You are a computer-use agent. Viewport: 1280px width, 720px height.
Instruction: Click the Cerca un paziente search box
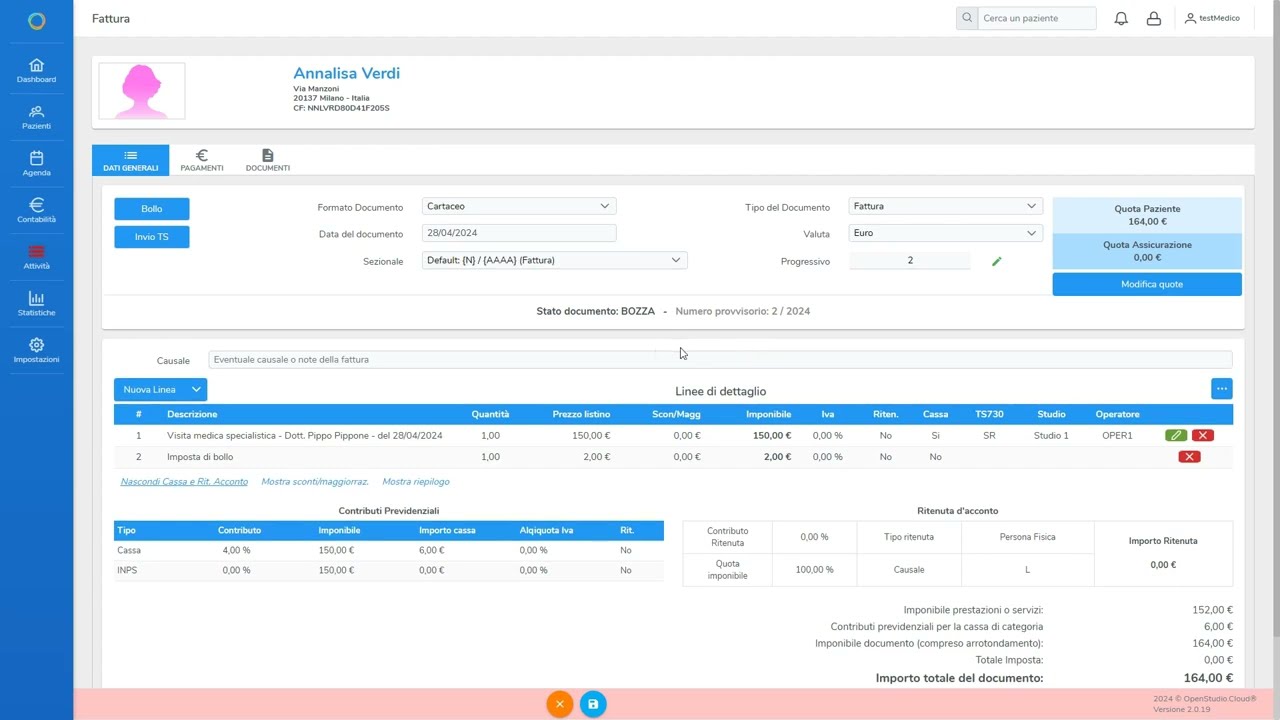[x=1036, y=18]
